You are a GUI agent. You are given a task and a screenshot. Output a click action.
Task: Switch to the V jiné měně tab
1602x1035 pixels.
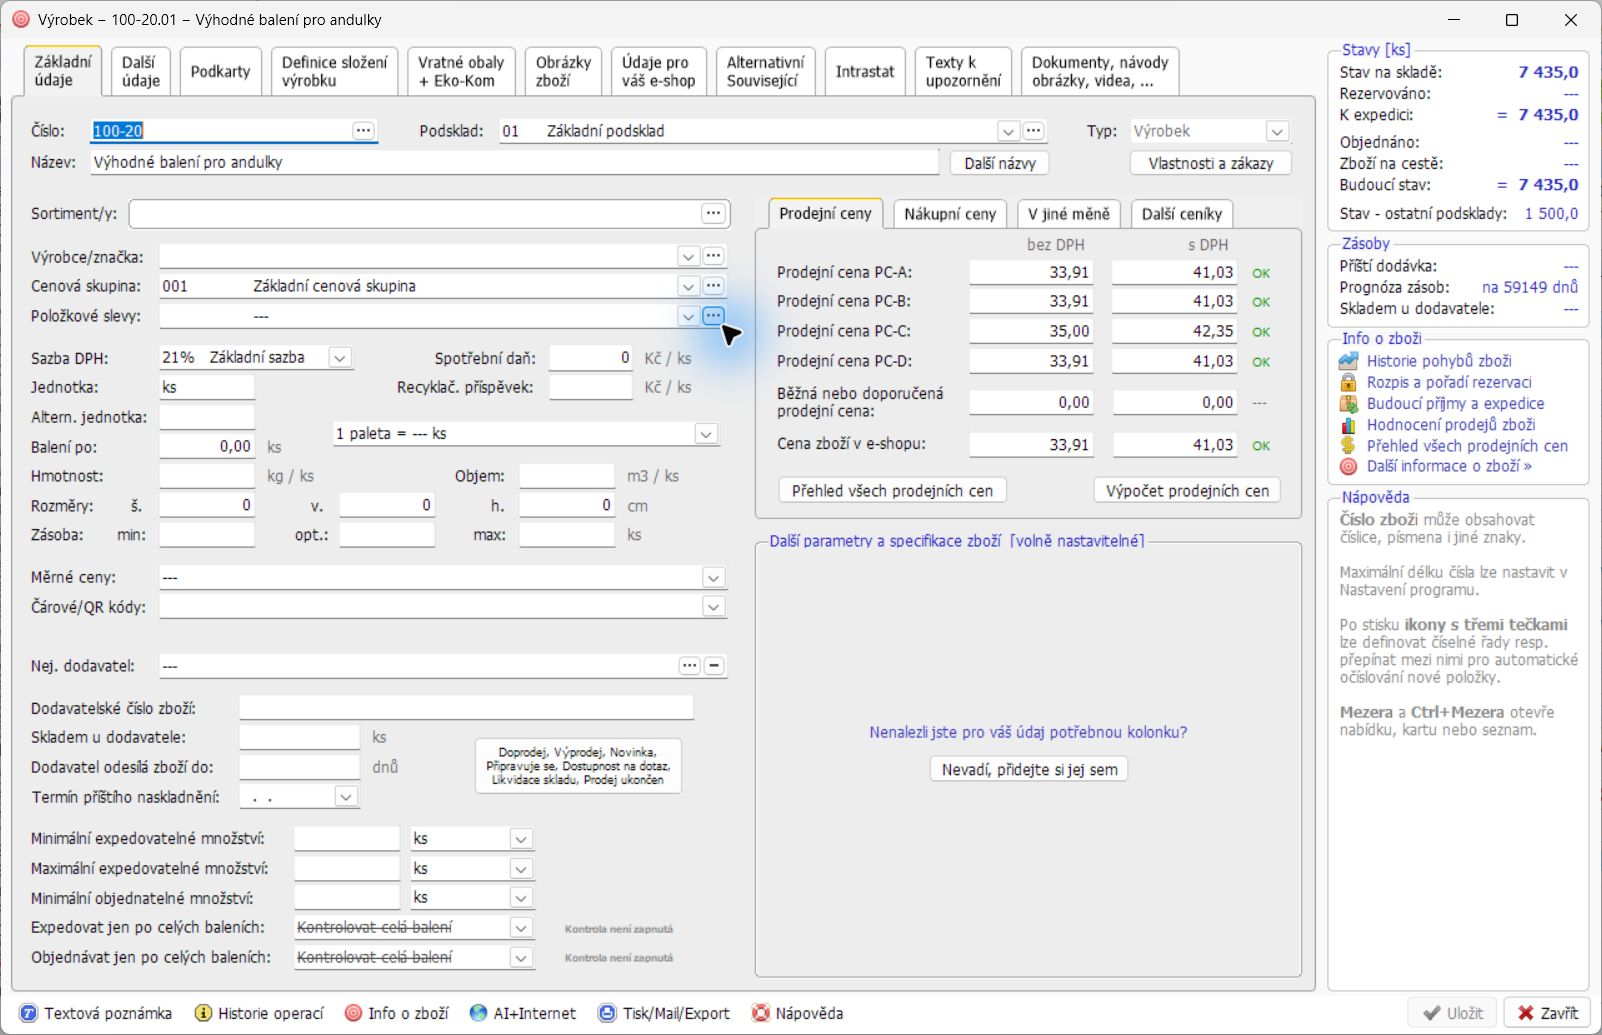coord(1069,214)
